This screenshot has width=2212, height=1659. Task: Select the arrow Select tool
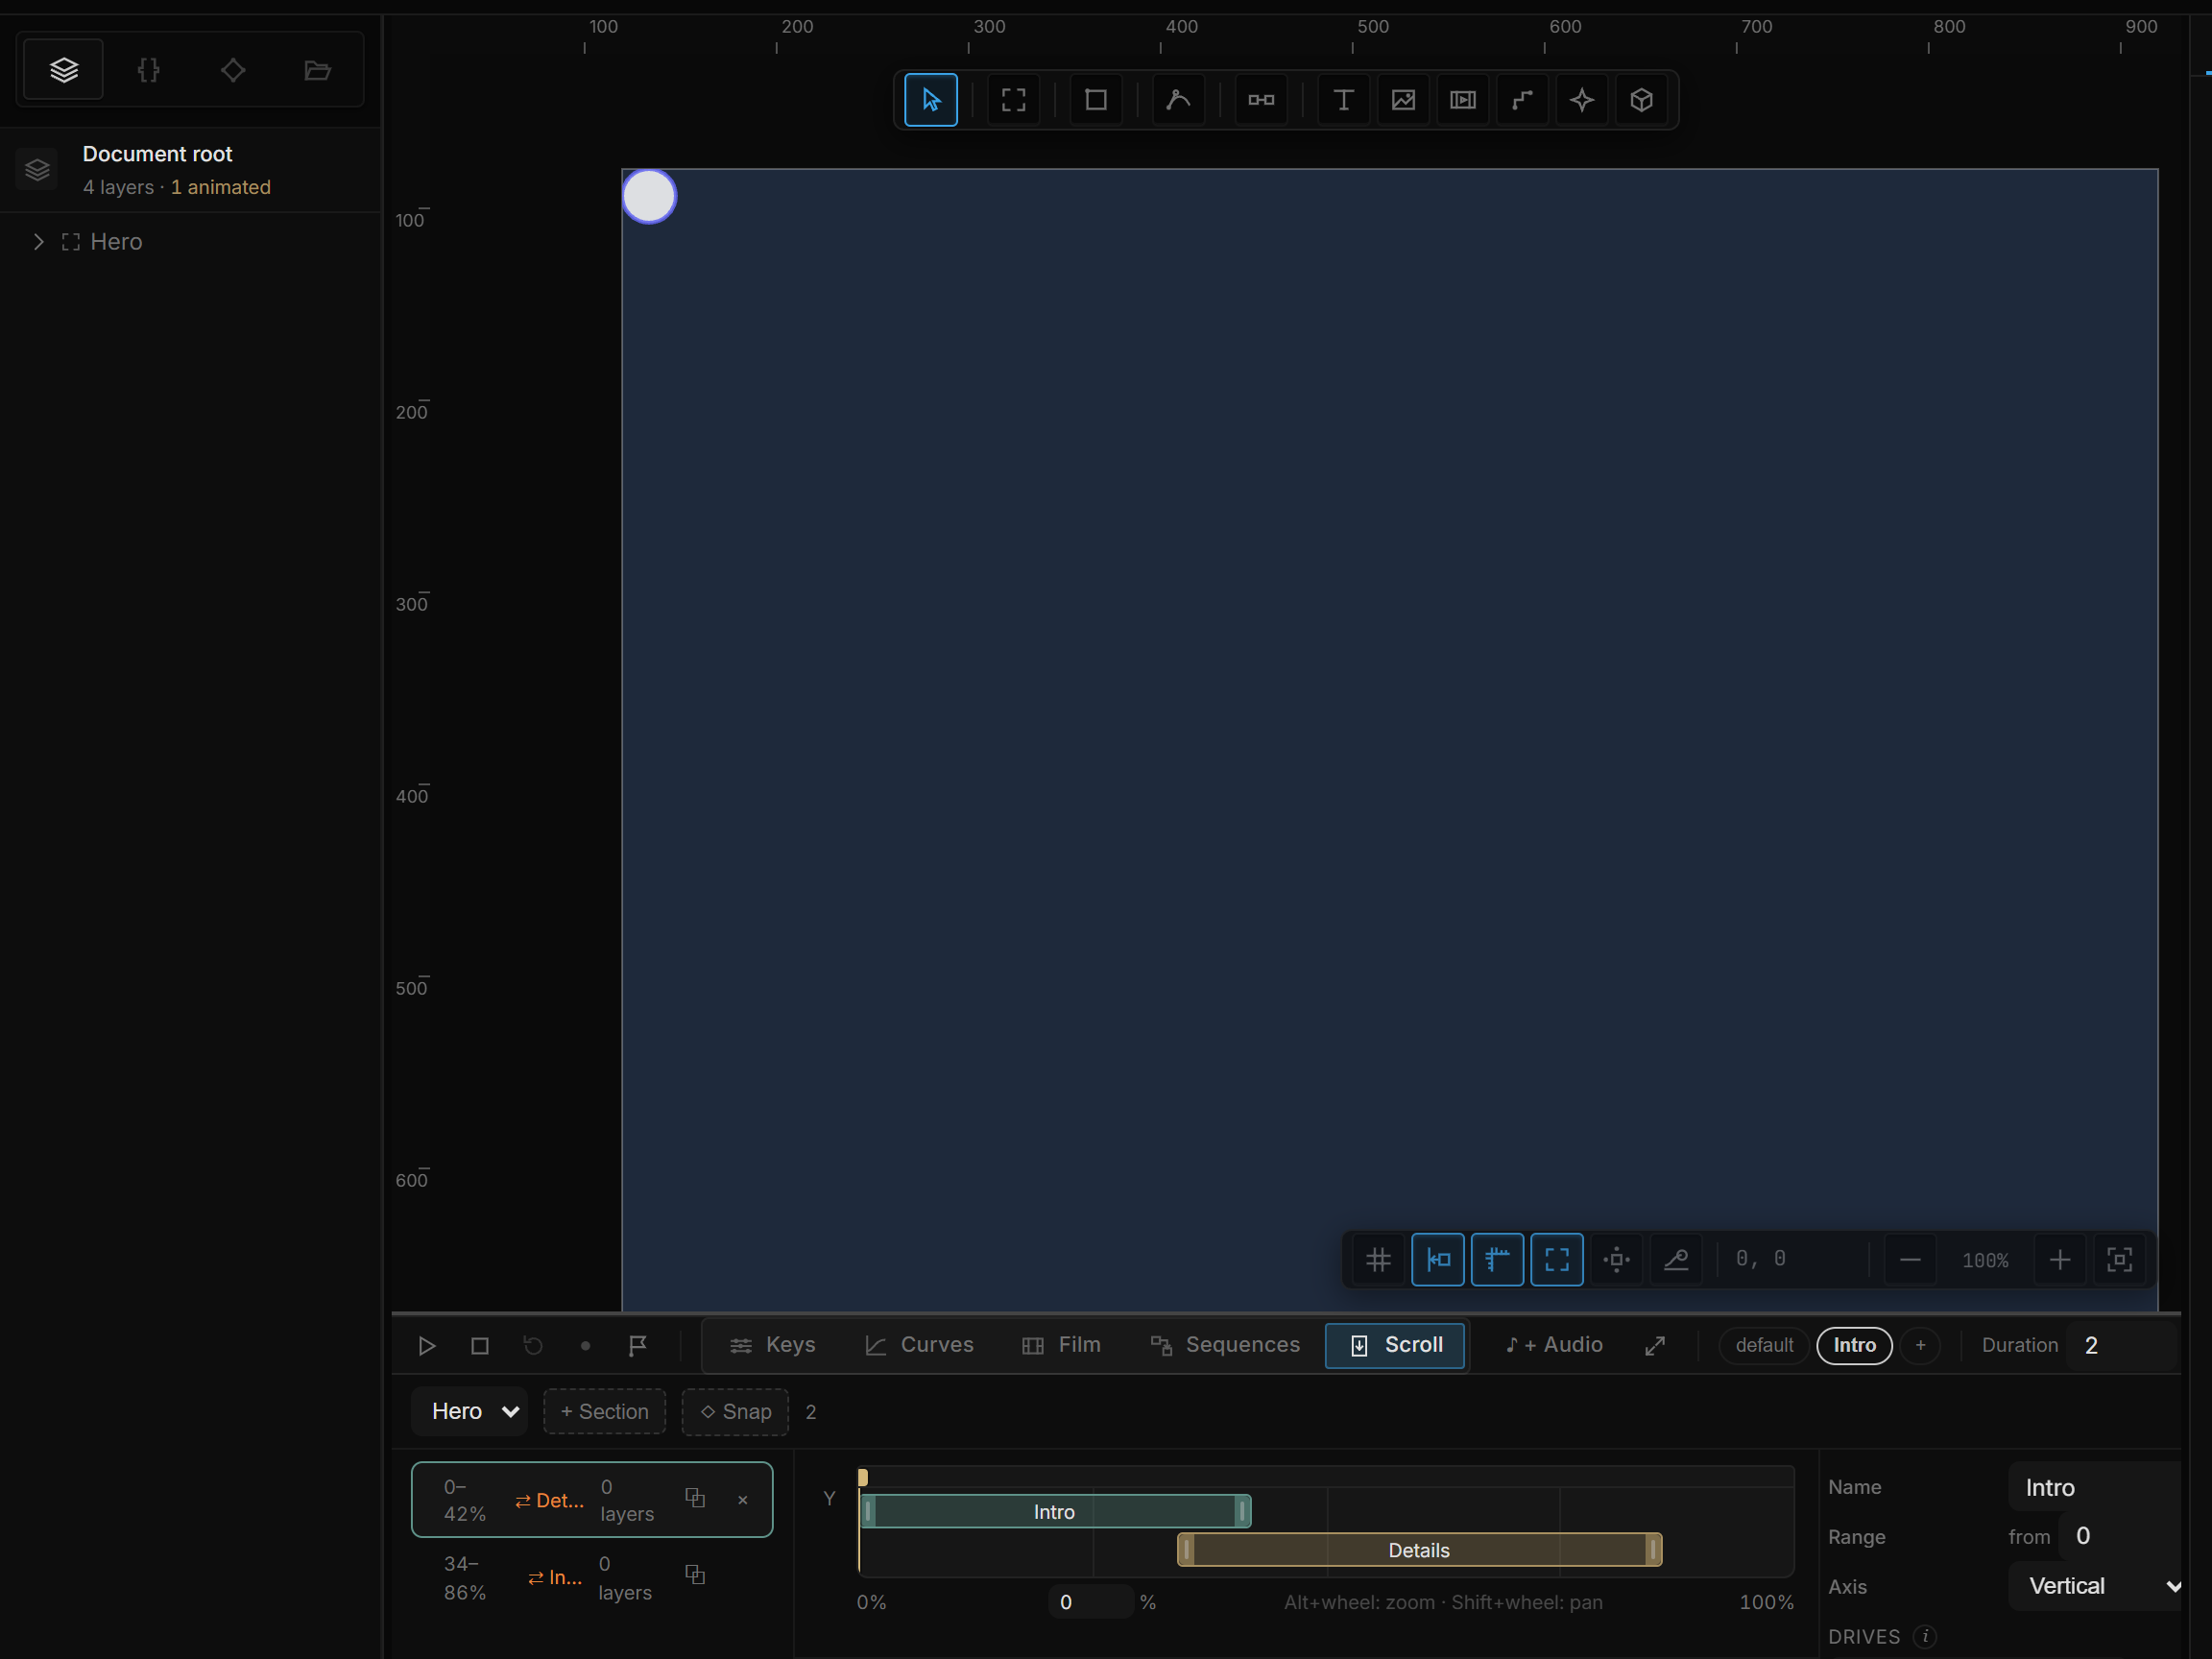(930, 100)
